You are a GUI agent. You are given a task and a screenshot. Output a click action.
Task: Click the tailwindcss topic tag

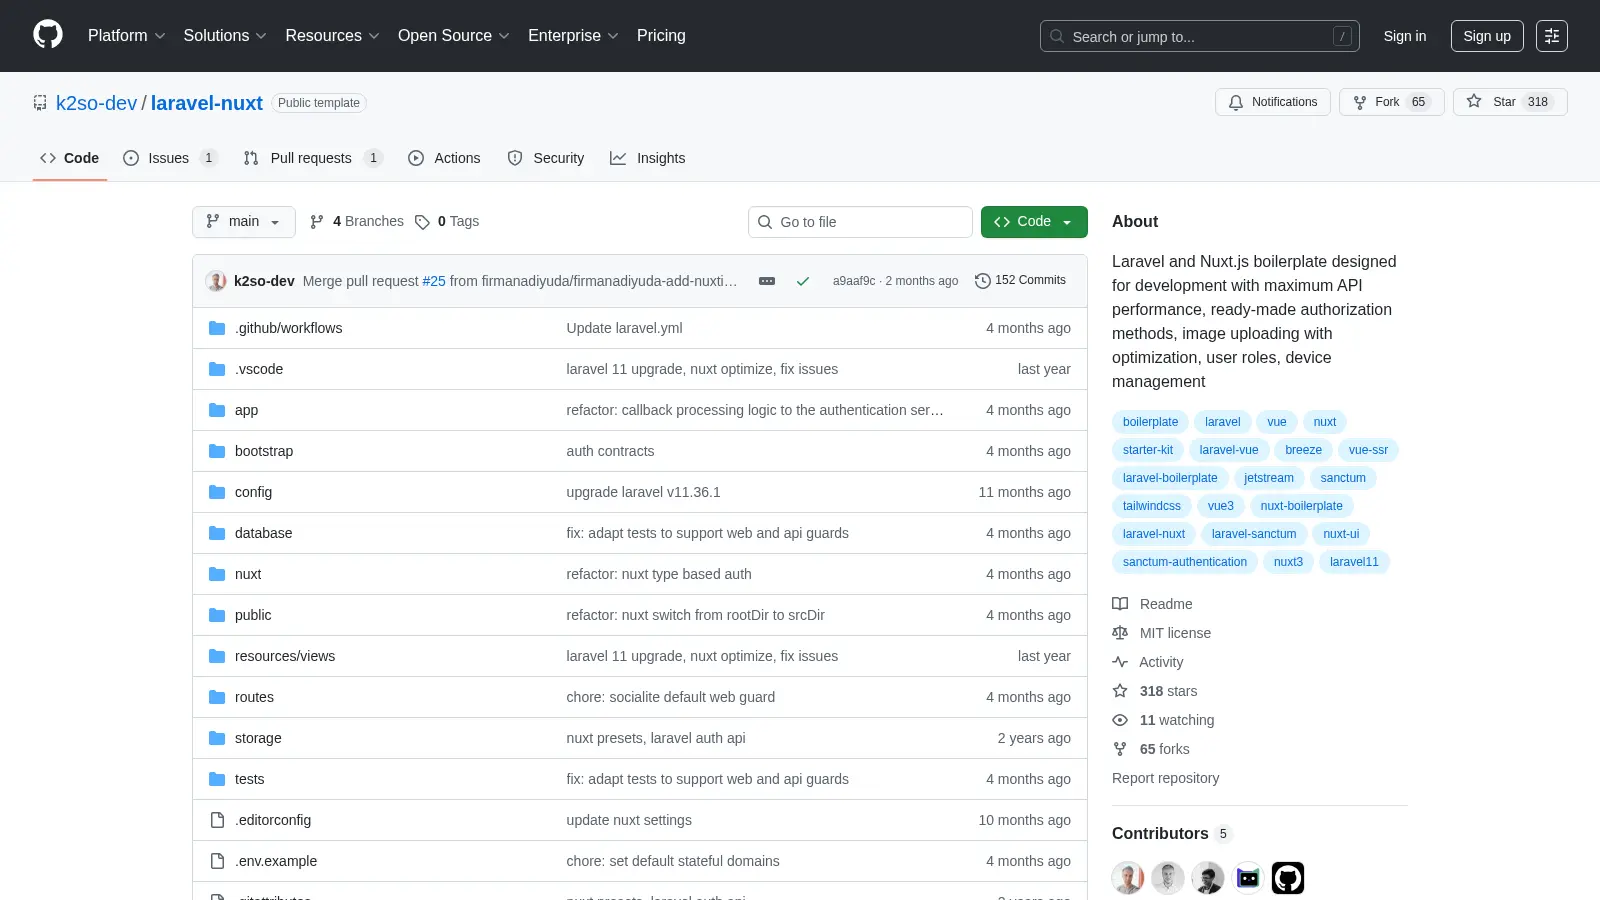(1152, 506)
